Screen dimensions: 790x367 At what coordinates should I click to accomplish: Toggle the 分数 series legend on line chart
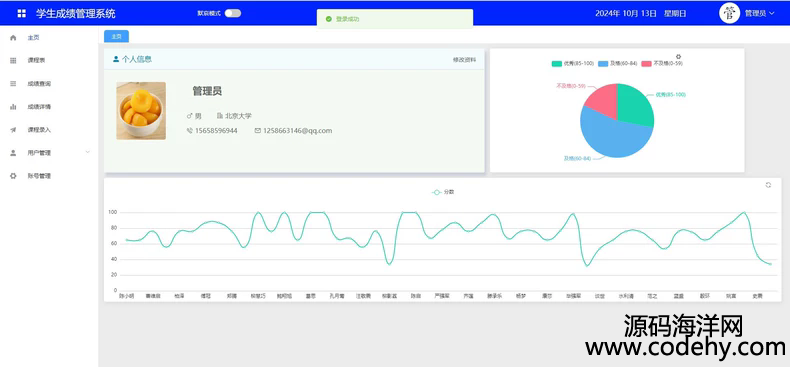(443, 192)
